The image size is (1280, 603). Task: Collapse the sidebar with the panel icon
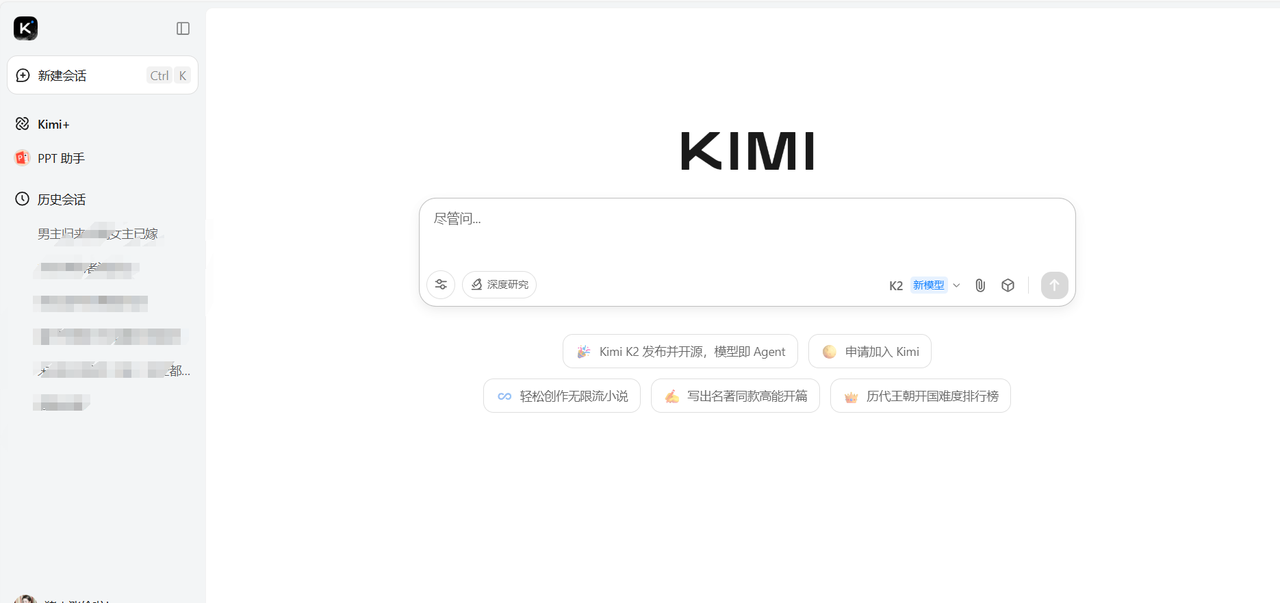pyautogui.click(x=183, y=29)
